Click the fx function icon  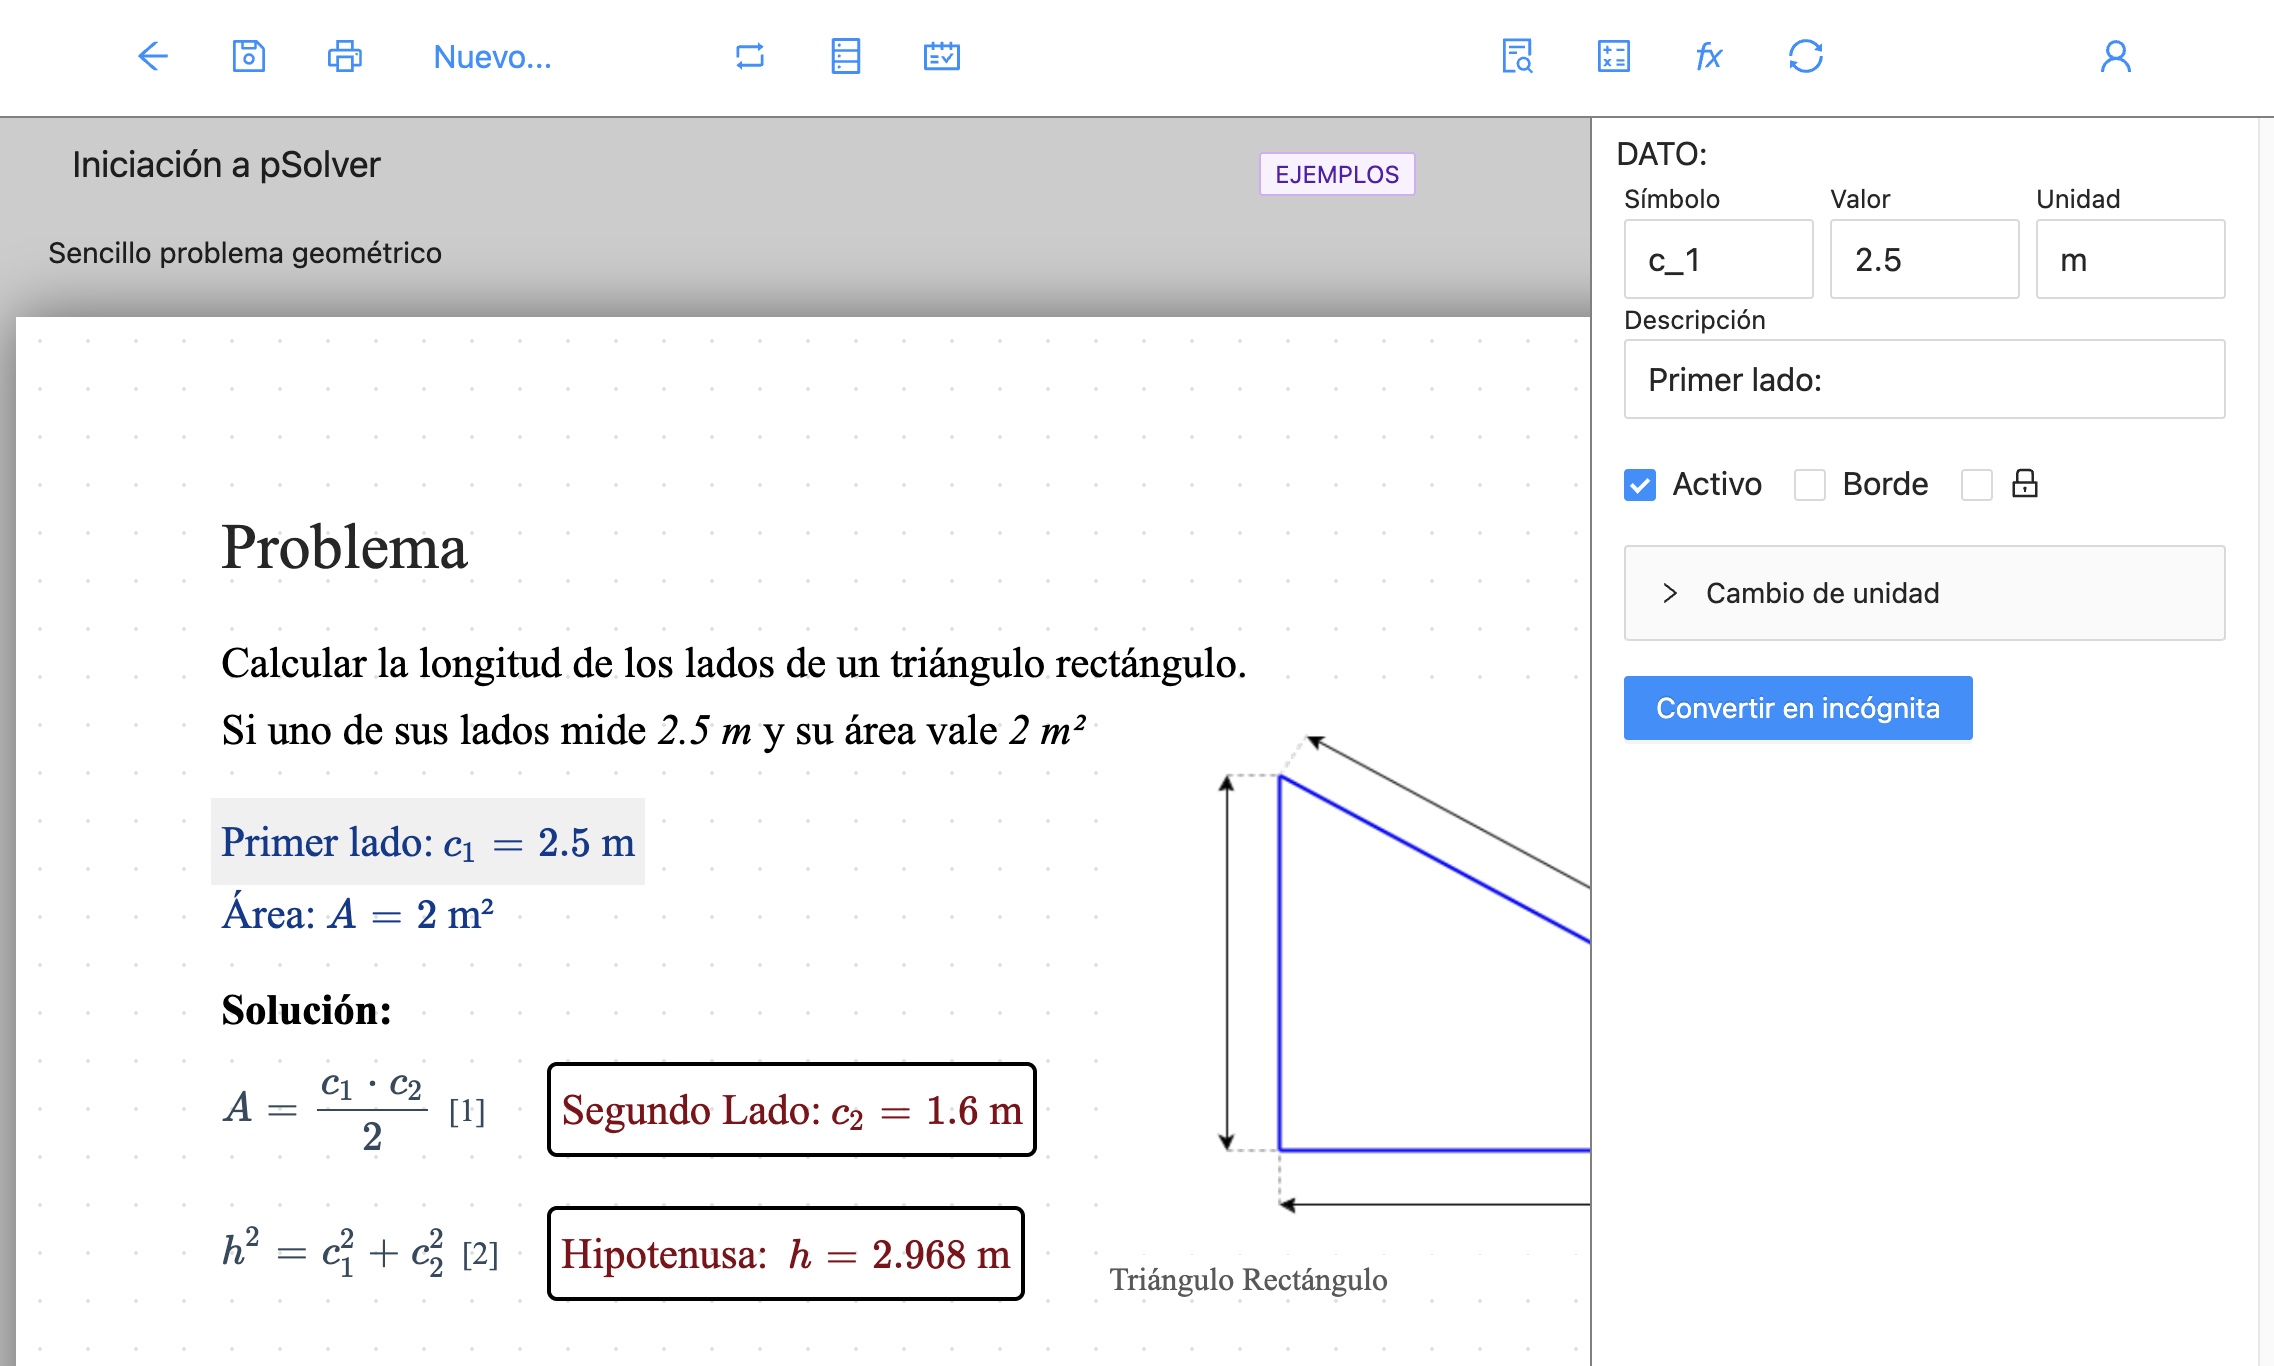click(1709, 56)
